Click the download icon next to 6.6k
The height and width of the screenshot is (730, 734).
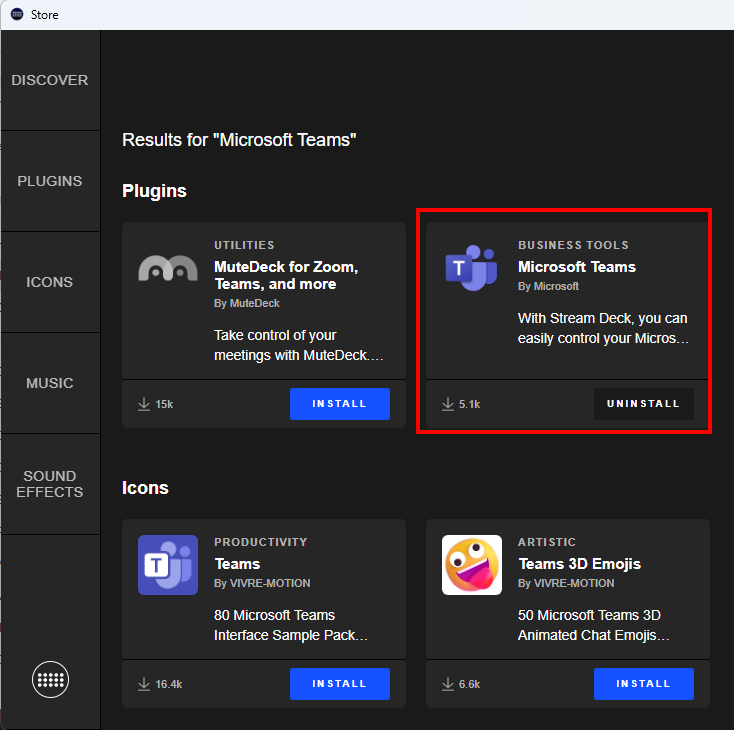pos(448,684)
